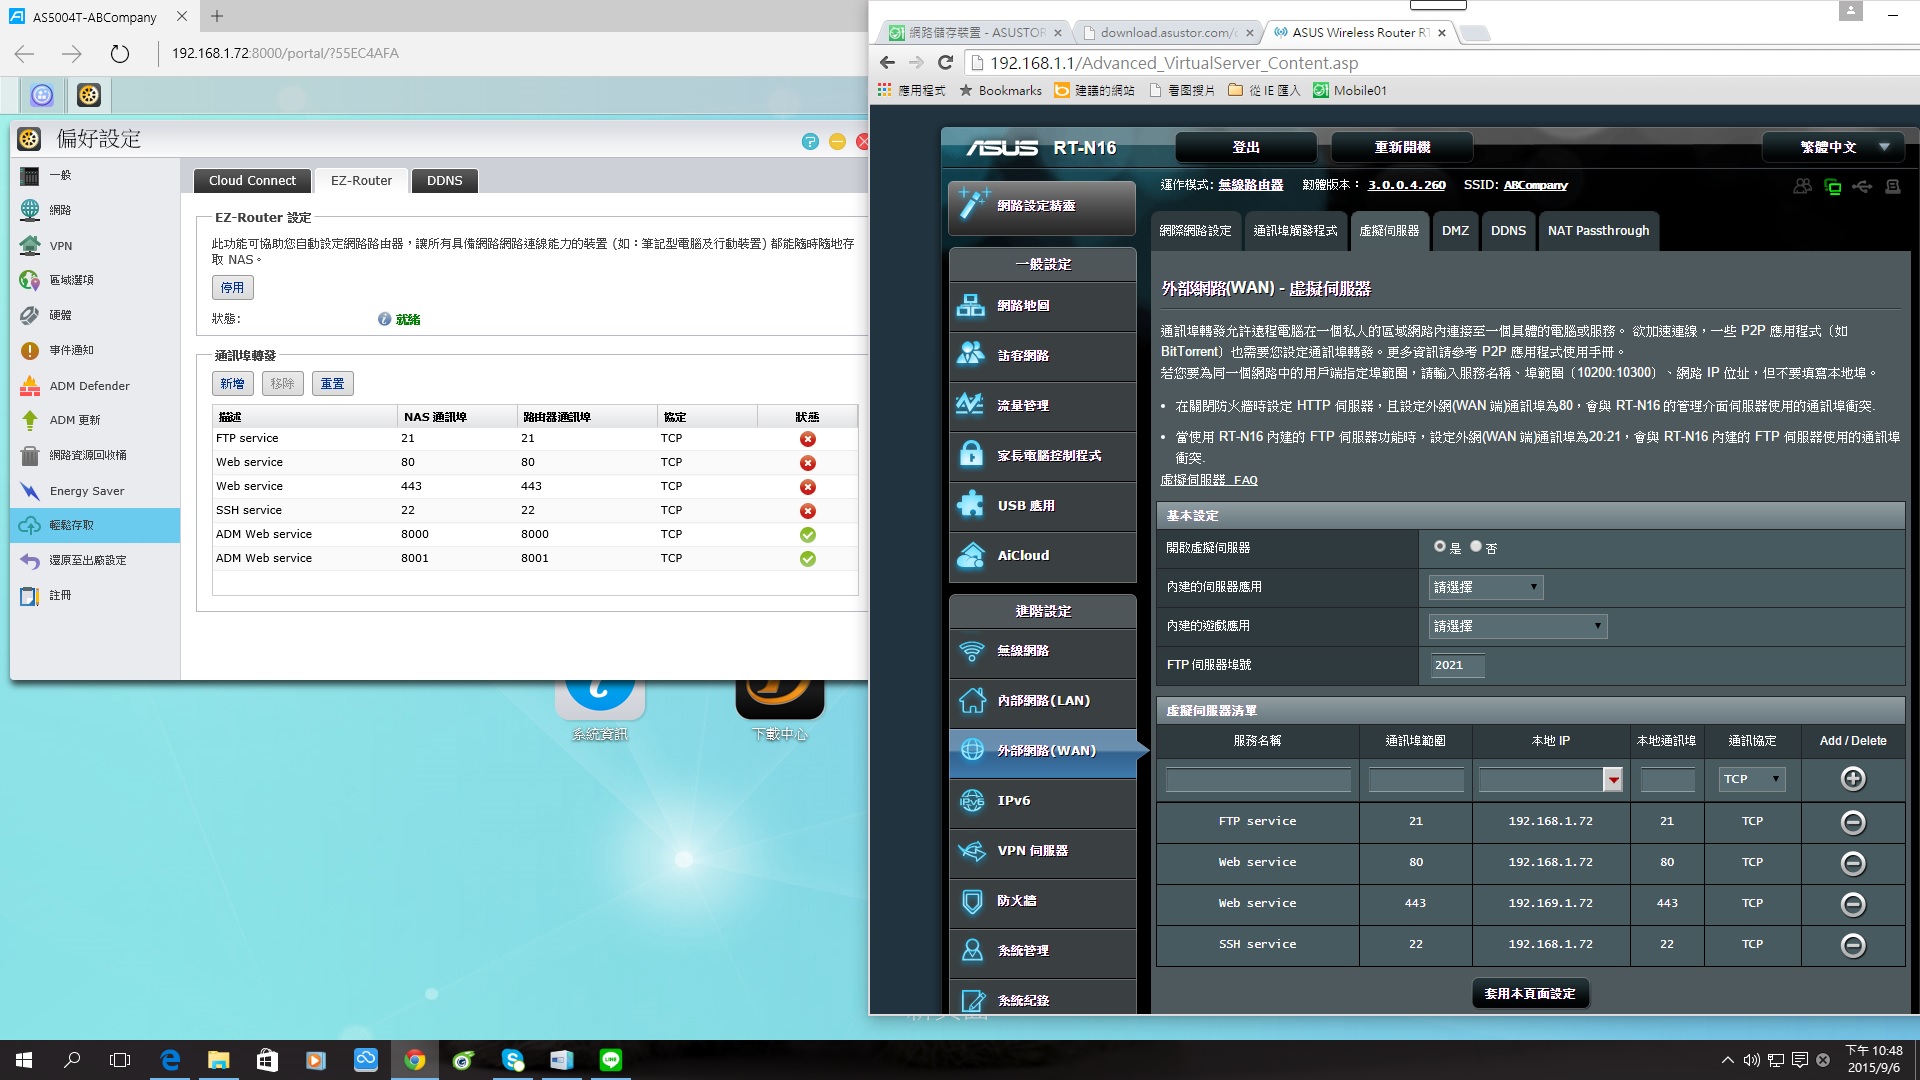
Task: Open 訪客網路 in ASUS router menu
Action: coord(1042,356)
